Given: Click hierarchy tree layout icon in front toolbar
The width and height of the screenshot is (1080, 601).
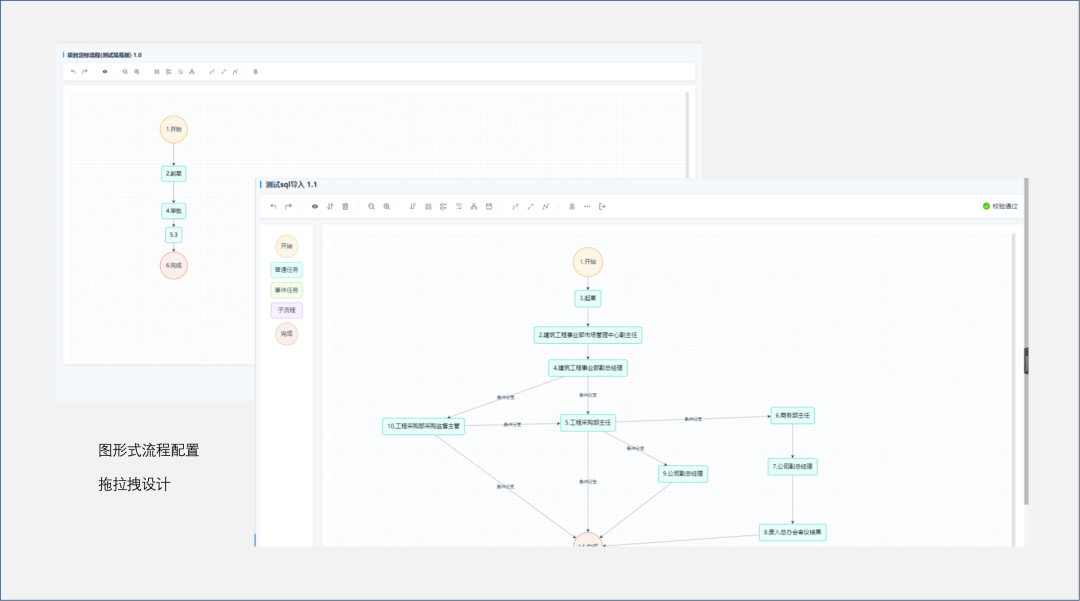Looking at the screenshot, I should [x=474, y=207].
